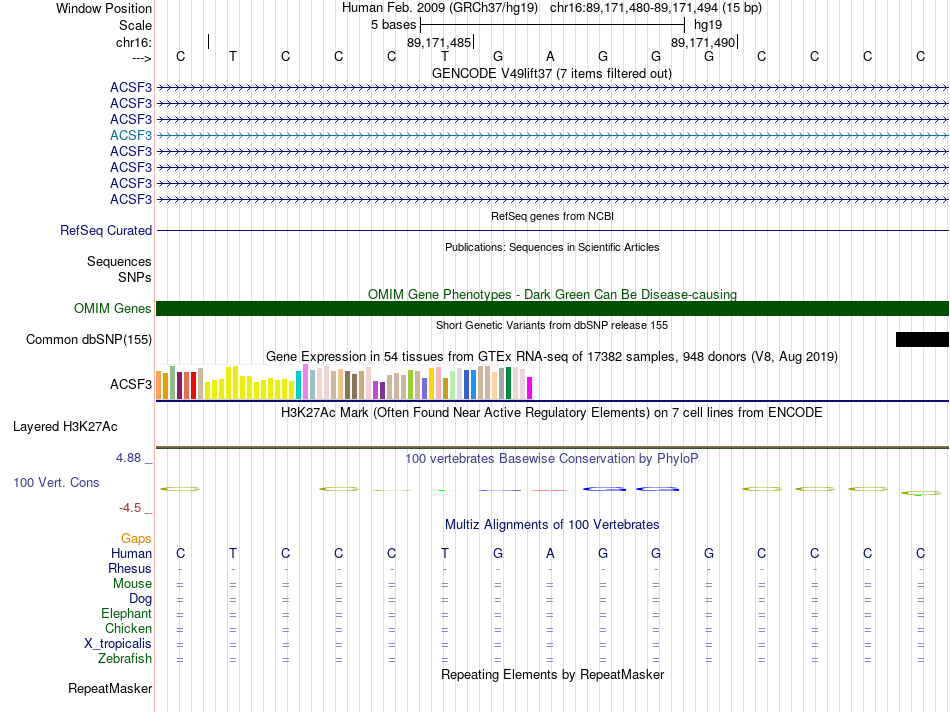Select the X_tropicalis alignment row label
The width and height of the screenshot is (950, 712).
[118, 643]
